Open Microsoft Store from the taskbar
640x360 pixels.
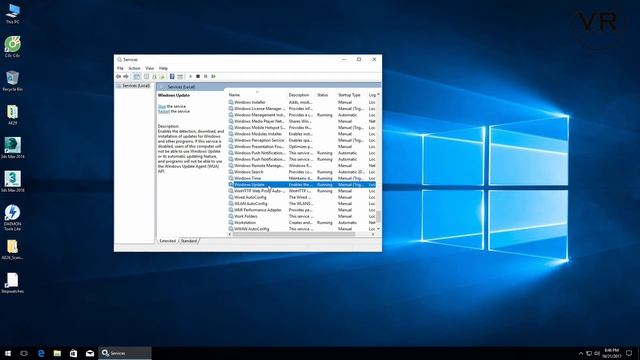tap(73, 353)
